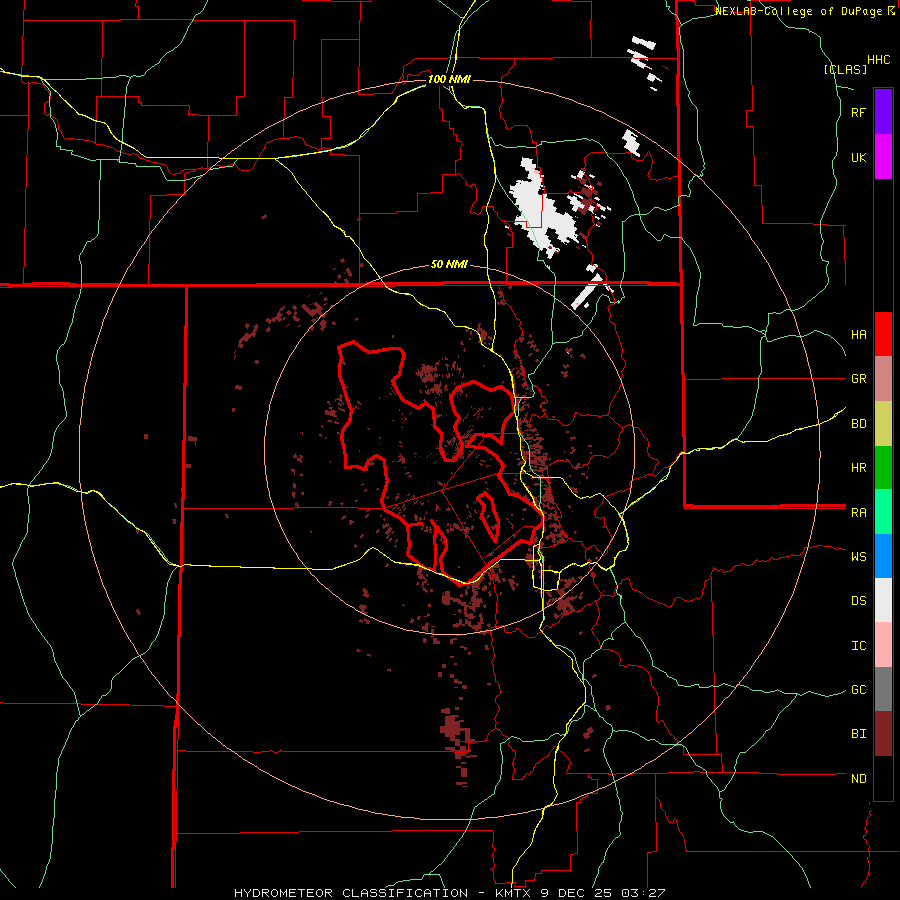
Task: Click the RA legend label
Action: [x=859, y=513]
